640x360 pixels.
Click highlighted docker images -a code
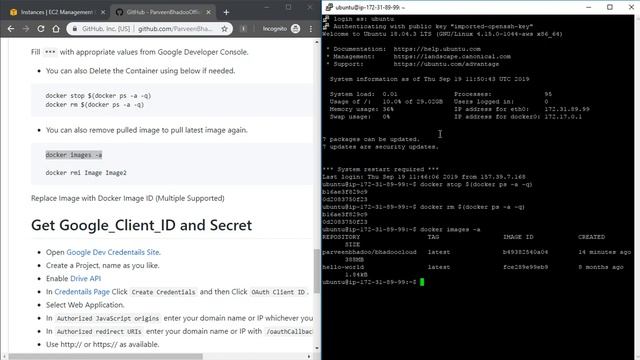tap(74, 155)
